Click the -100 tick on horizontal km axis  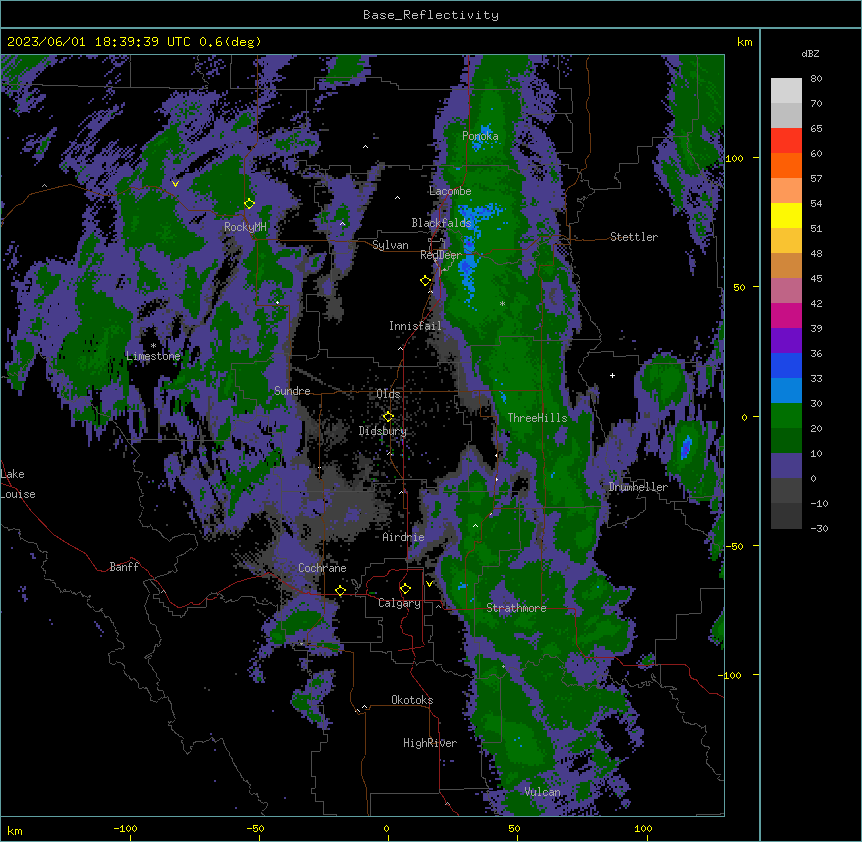[x=125, y=828]
